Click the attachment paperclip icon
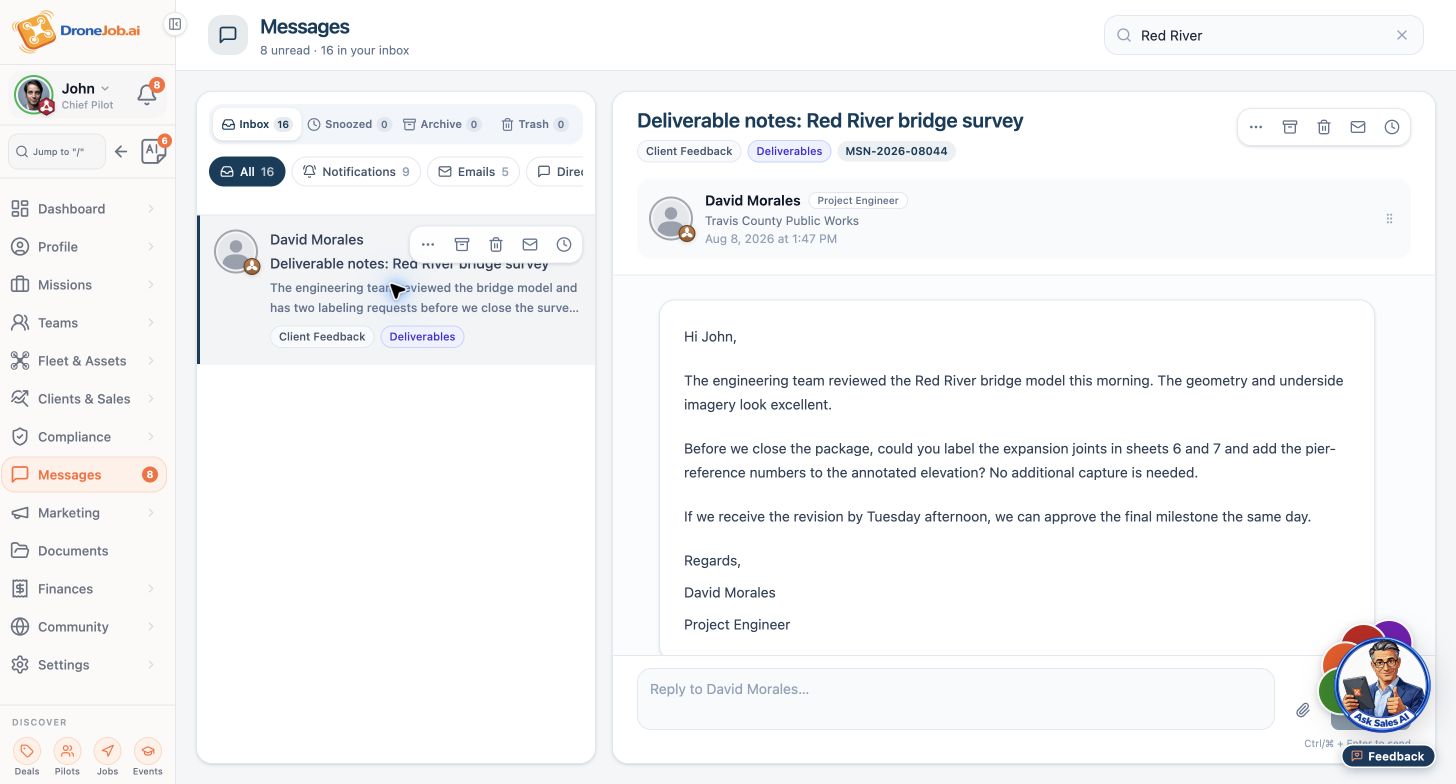This screenshot has height=784, width=1456. [1303, 710]
